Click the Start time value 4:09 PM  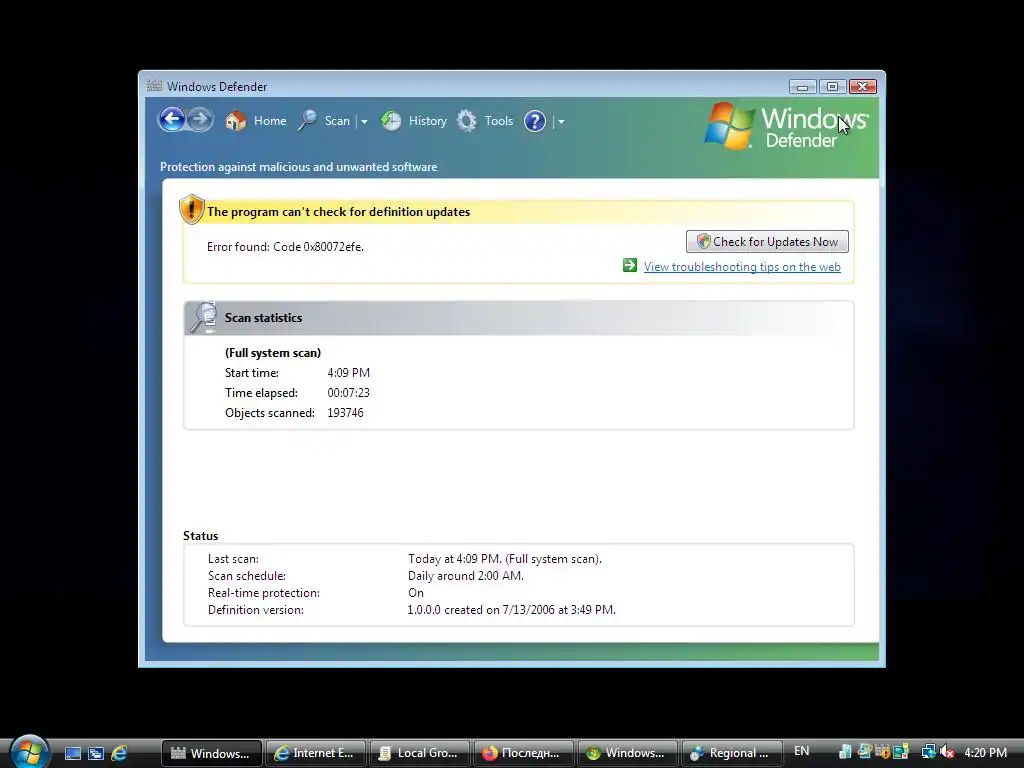348,373
